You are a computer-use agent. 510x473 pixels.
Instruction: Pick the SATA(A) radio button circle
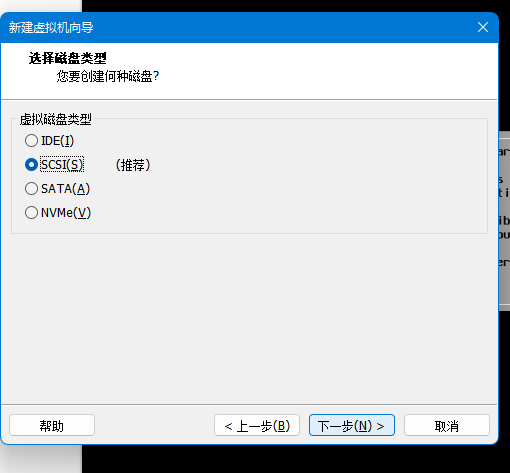point(31,189)
